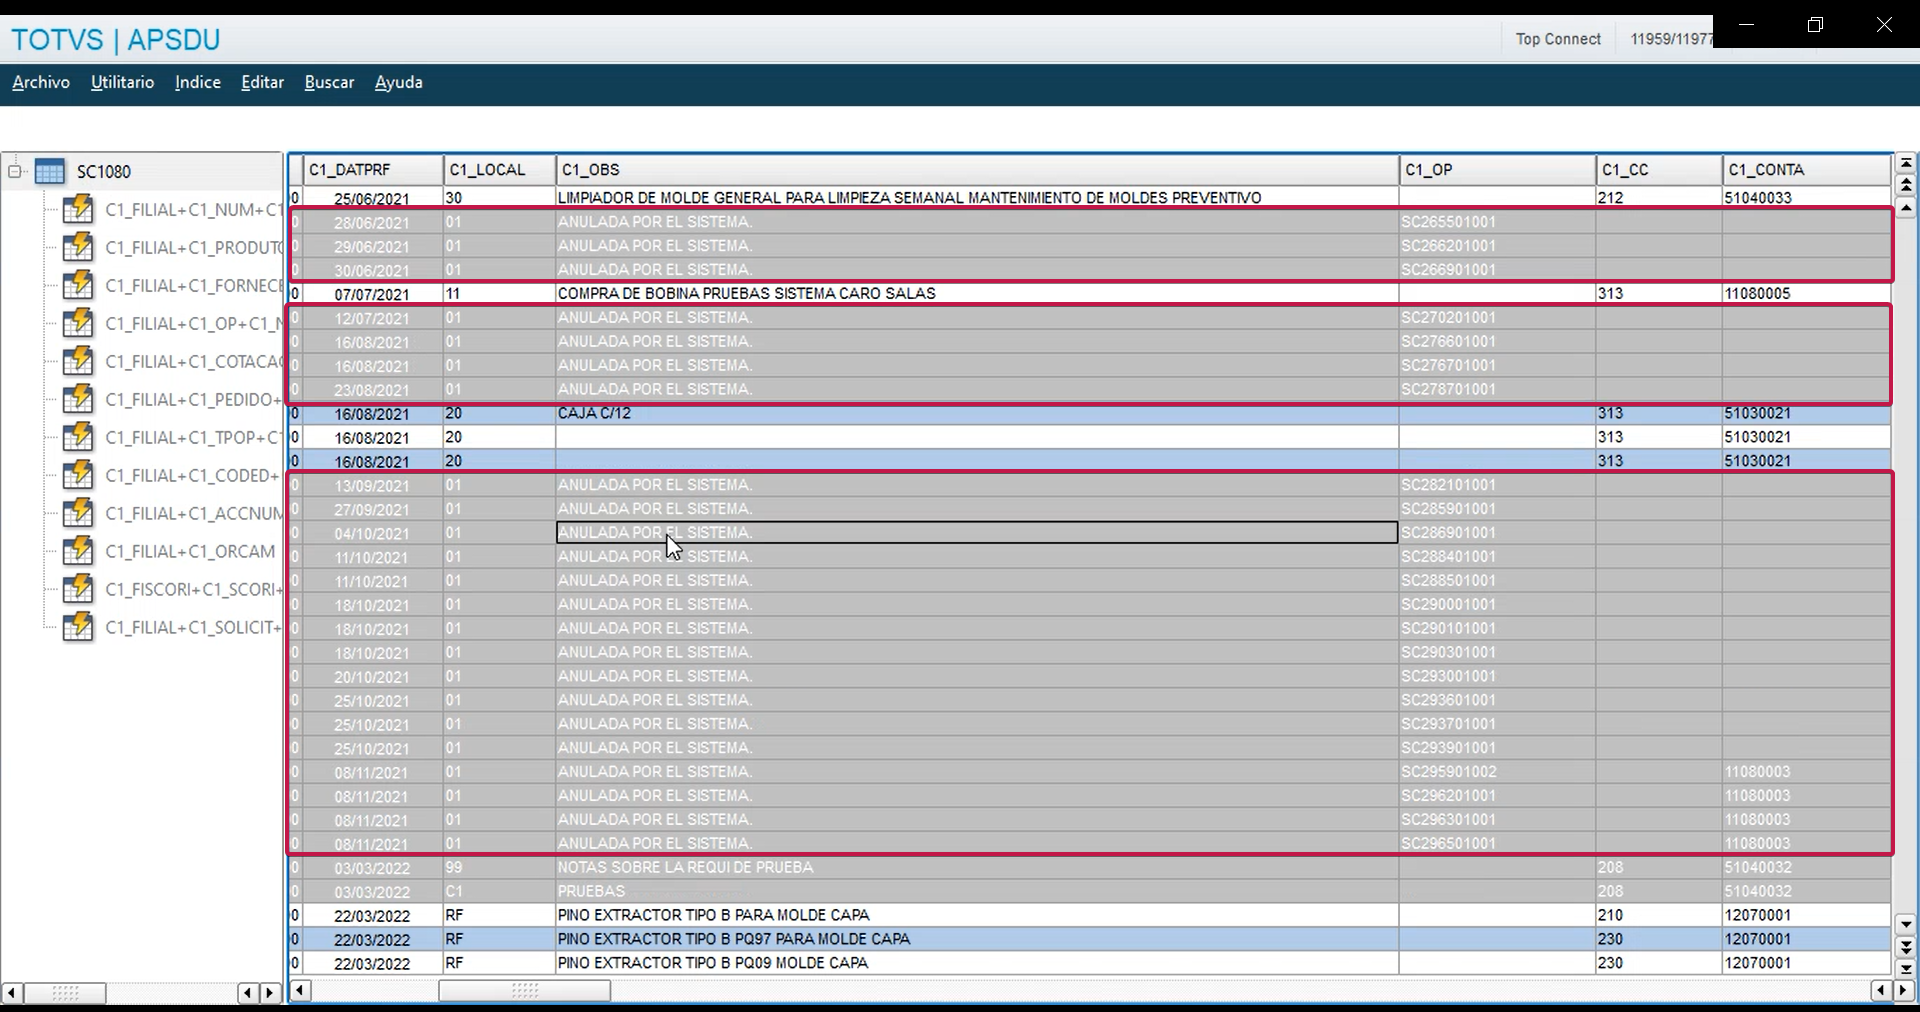Select the COMPRA DE BOBINA PRUEBAS cell
The image size is (1920, 1012).
[x=978, y=294]
